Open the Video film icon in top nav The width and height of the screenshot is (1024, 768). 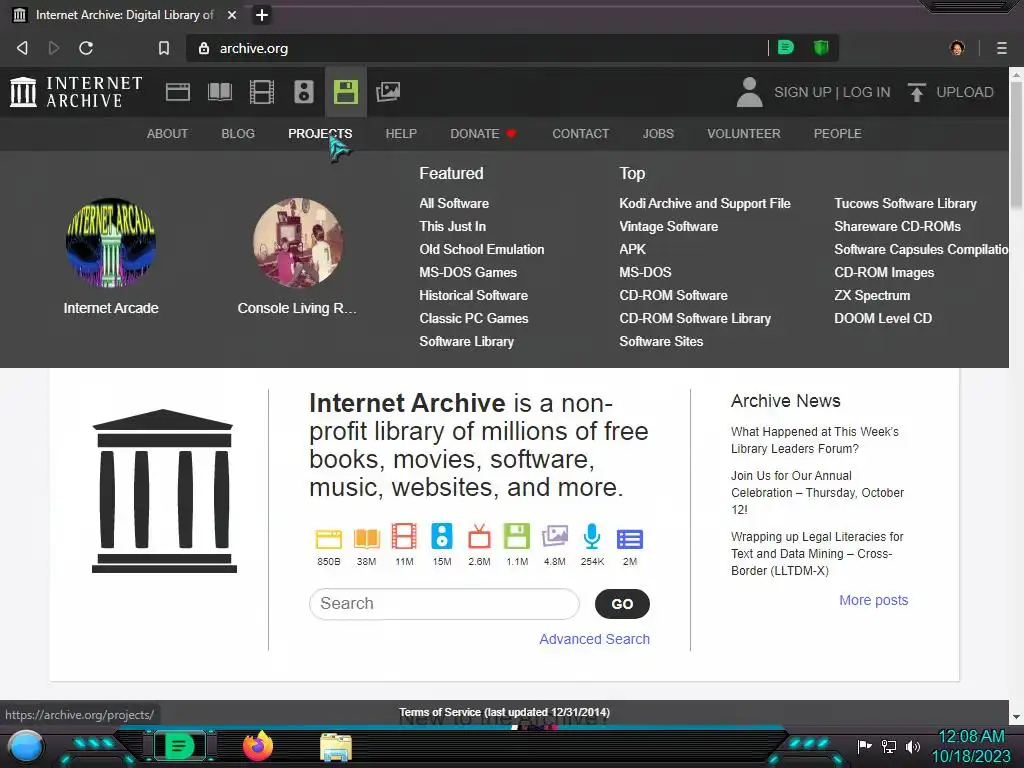pyautogui.click(x=262, y=92)
